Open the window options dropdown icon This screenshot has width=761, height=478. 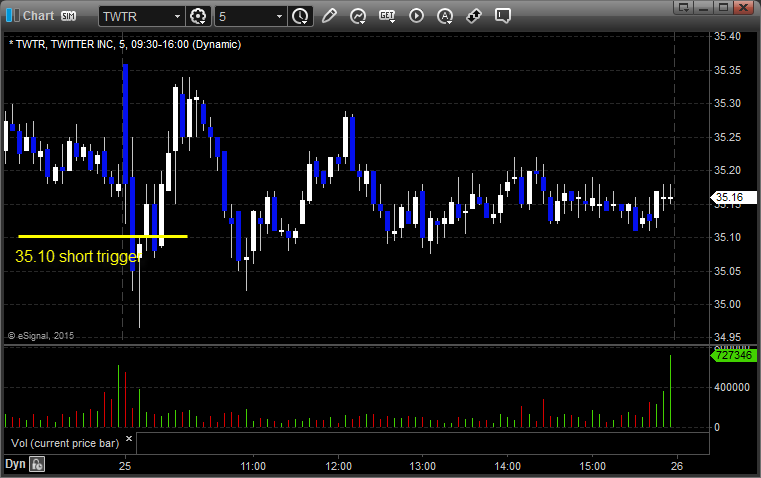684,7
